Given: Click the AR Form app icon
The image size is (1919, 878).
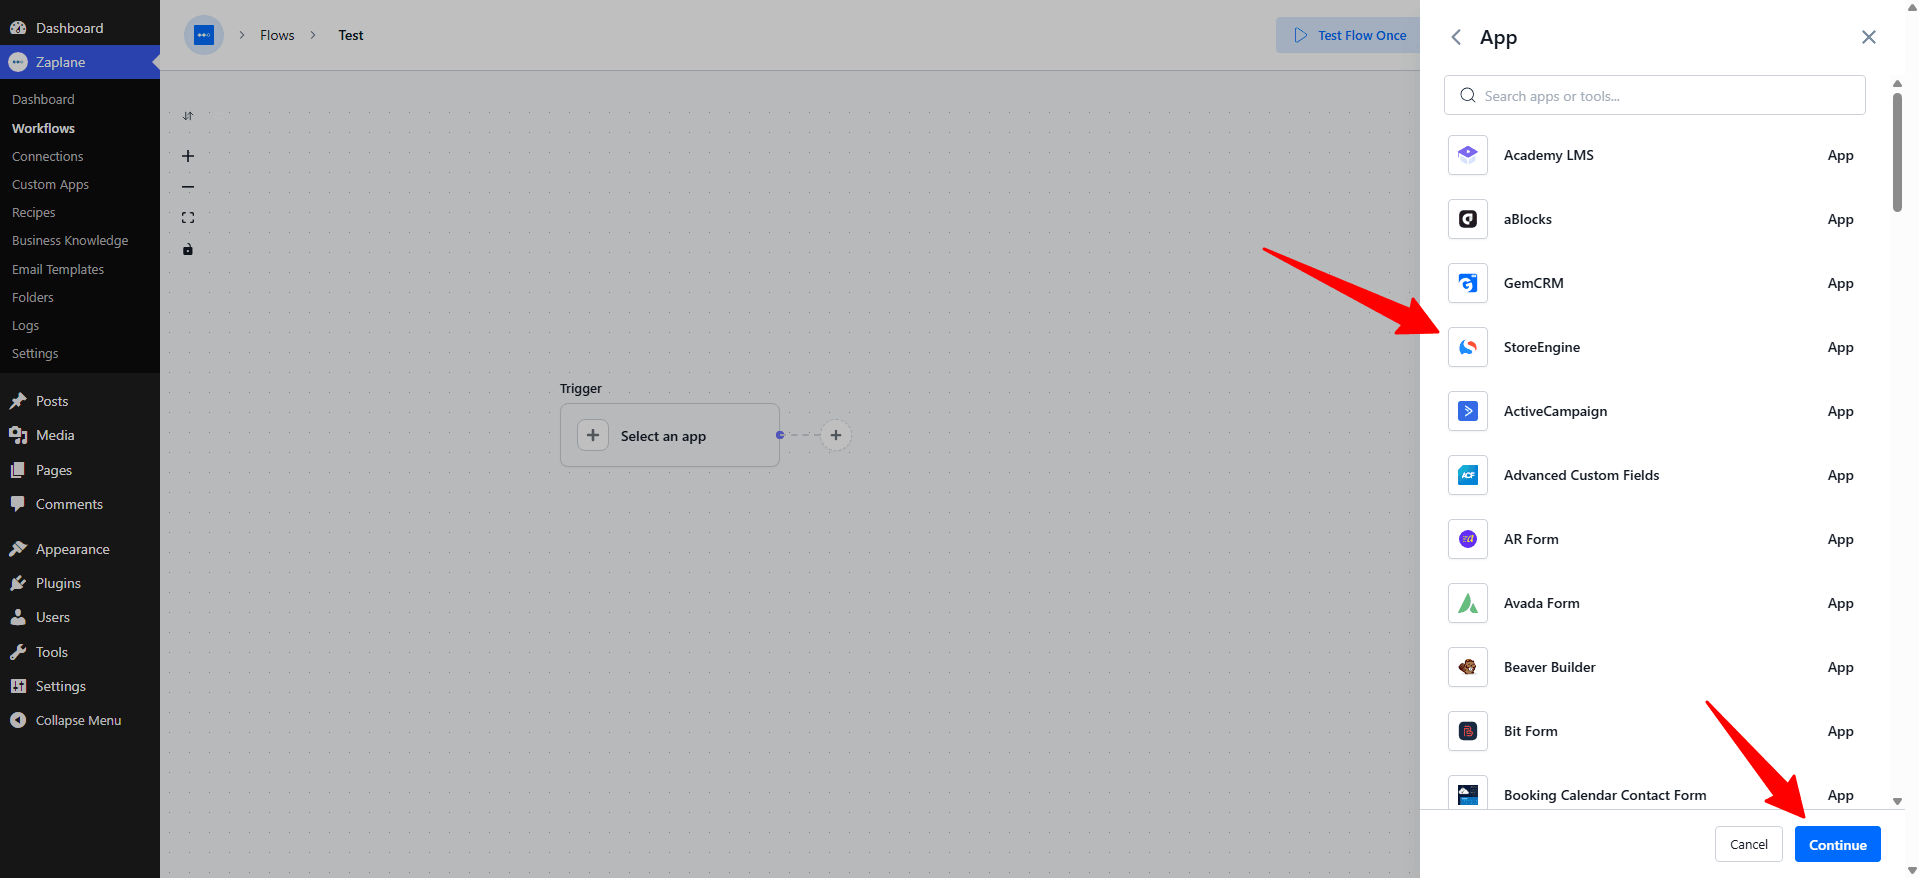Looking at the screenshot, I should (1467, 539).
